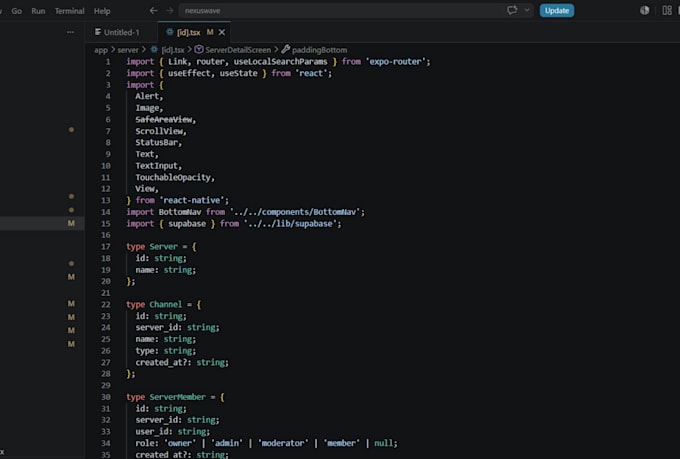680x459 pixels.
Task: Click the Channel type name on line 22
Action: coord(166,305)
